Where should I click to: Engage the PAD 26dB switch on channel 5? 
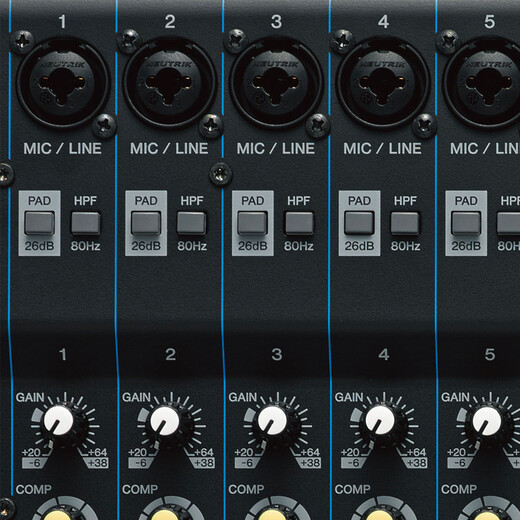pyautogui.click(x=466, y=223)
